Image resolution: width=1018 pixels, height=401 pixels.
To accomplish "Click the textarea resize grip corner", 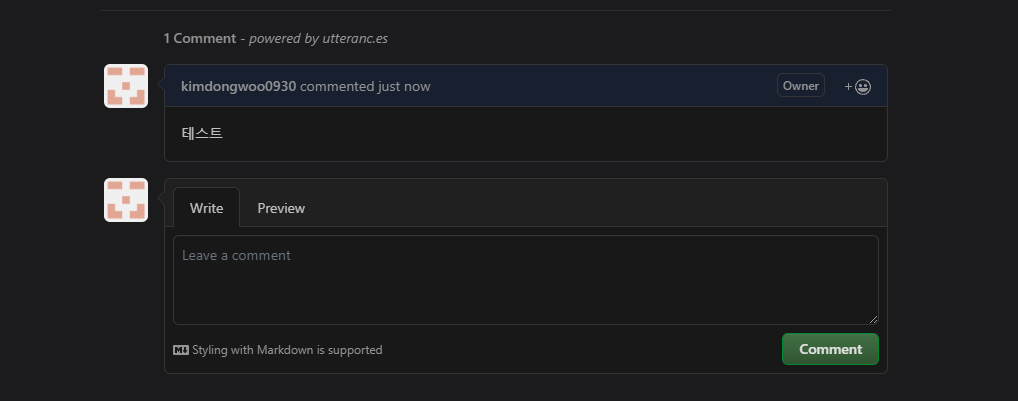I will 873,319.
